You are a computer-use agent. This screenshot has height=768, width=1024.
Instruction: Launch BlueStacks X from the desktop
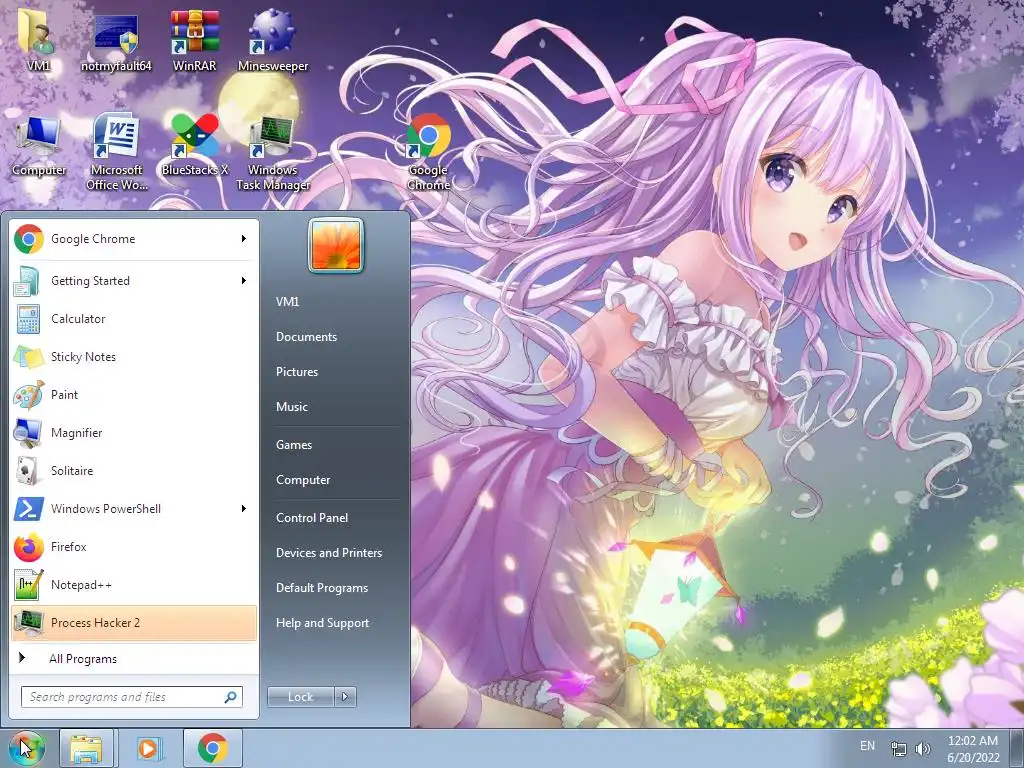click(195, 145)
